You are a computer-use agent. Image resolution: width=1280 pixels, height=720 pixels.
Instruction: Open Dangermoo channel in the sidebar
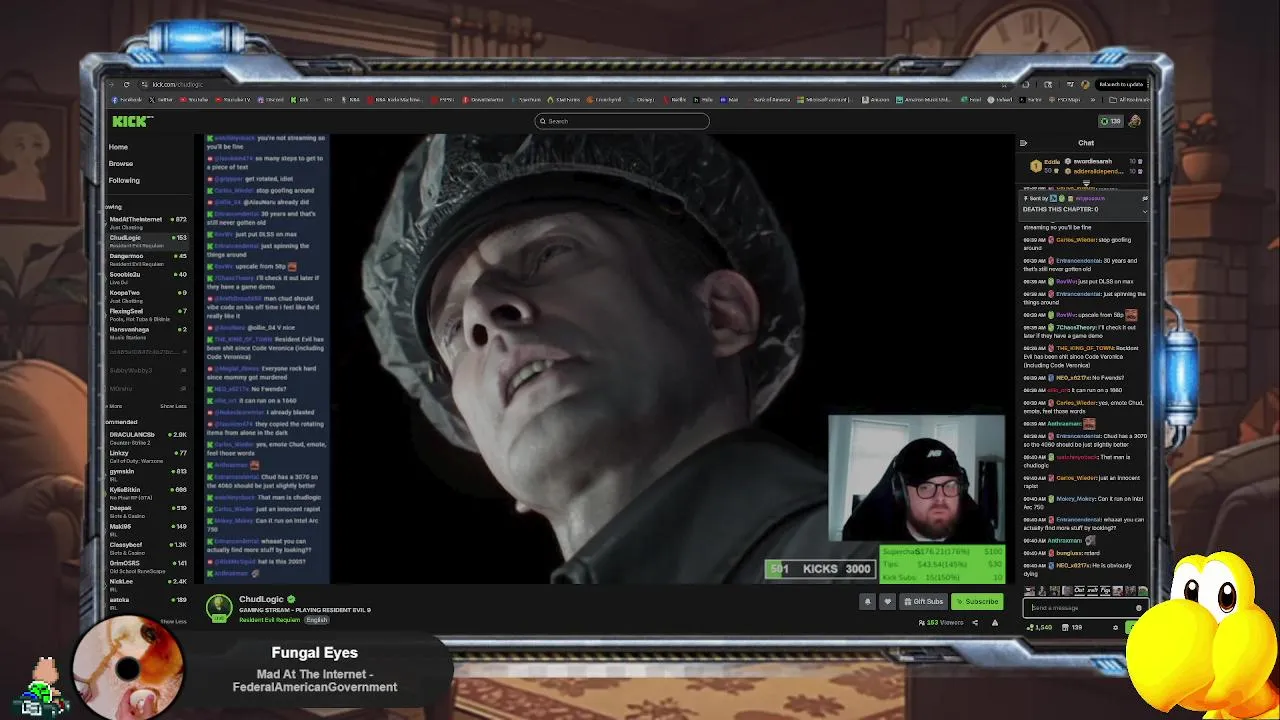click(x=148, y=259)
